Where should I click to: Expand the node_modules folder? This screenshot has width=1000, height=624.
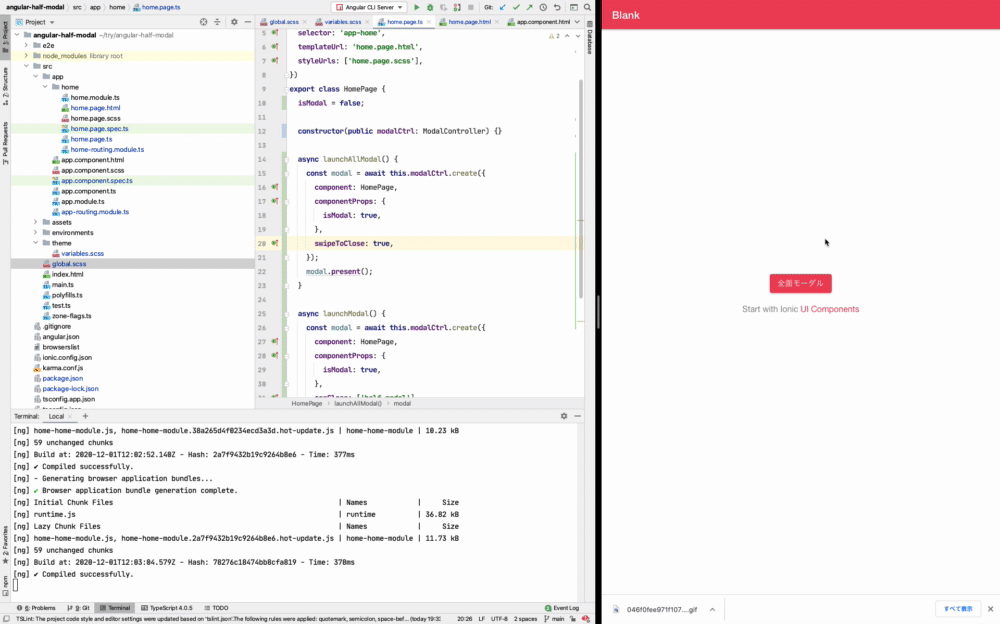click(26, 56)
